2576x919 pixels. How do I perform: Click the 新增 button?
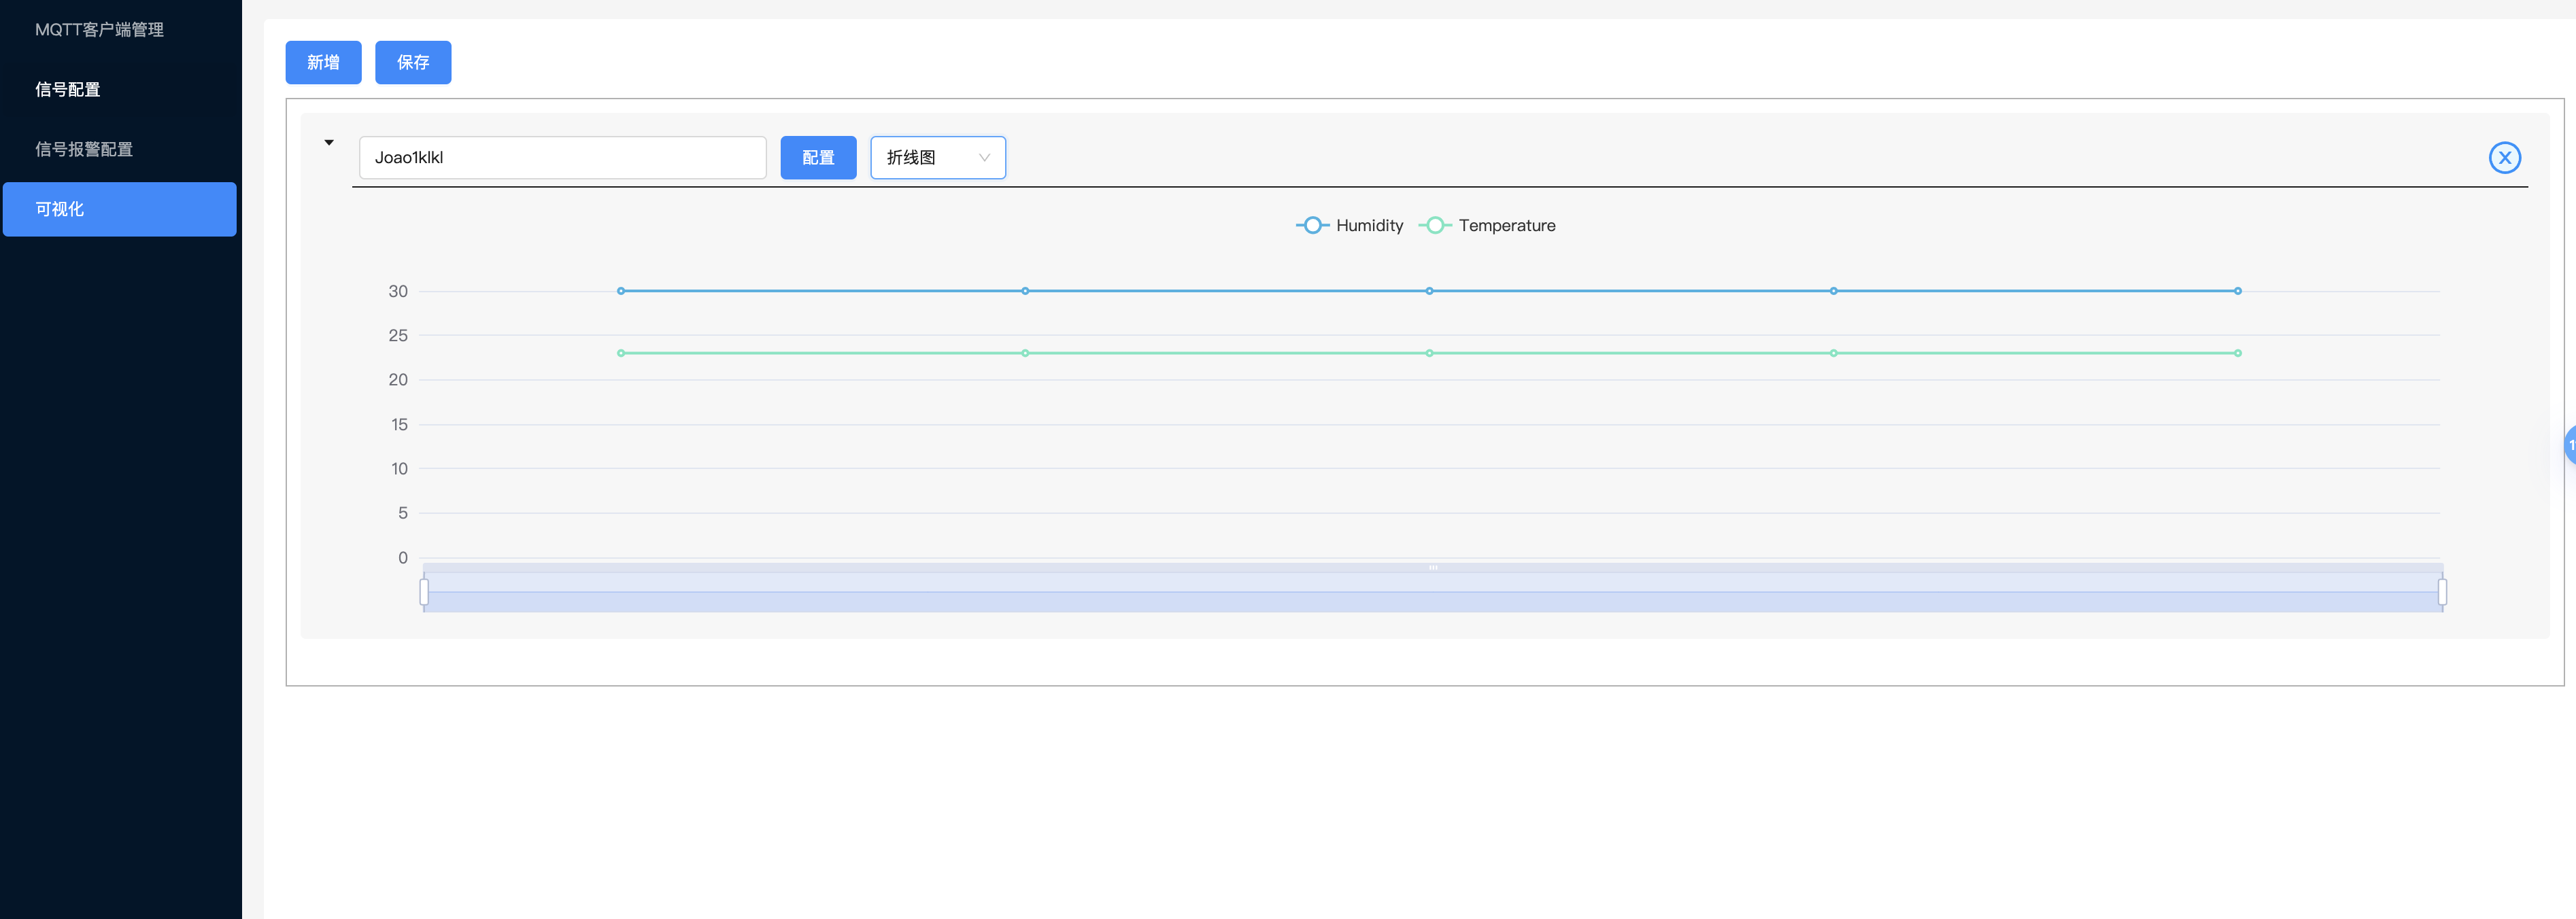coord(323,62)
